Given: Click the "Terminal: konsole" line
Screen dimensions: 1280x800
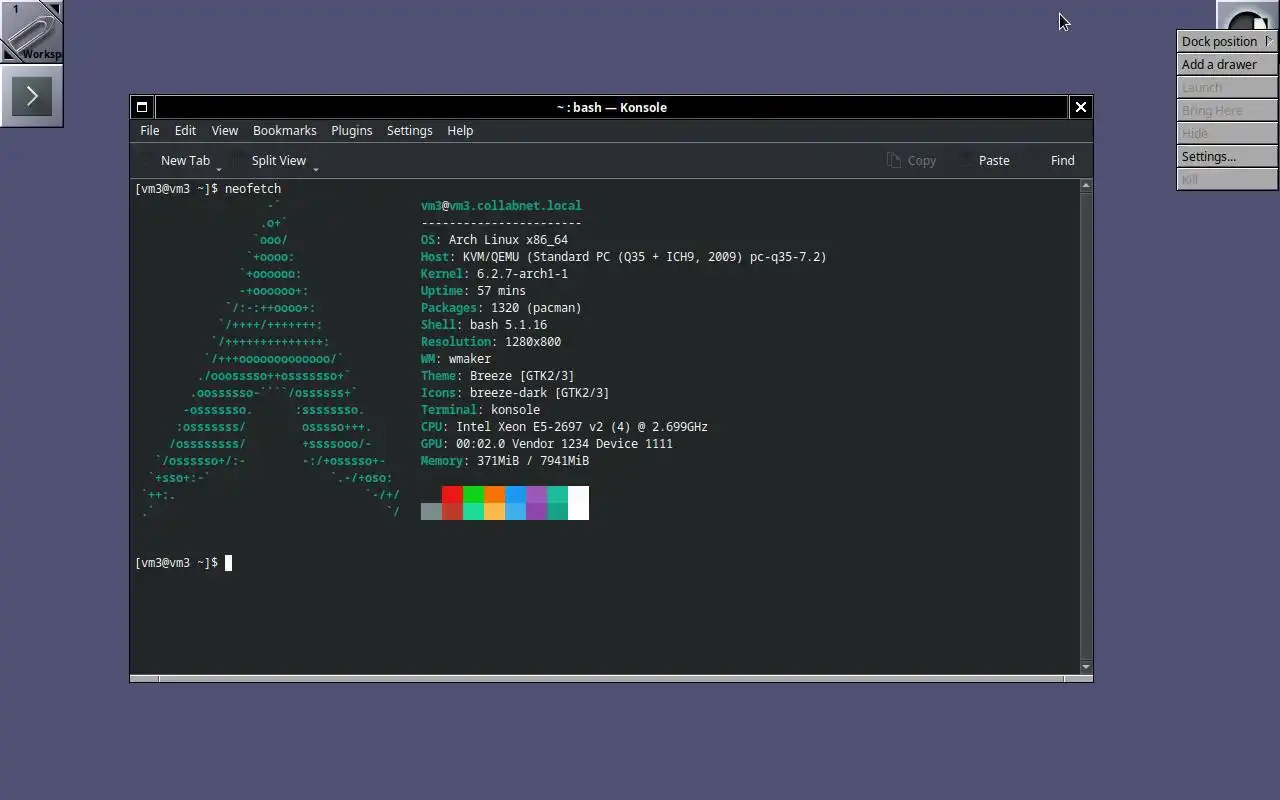Looking at the screenshot, I should pos(480,410).
